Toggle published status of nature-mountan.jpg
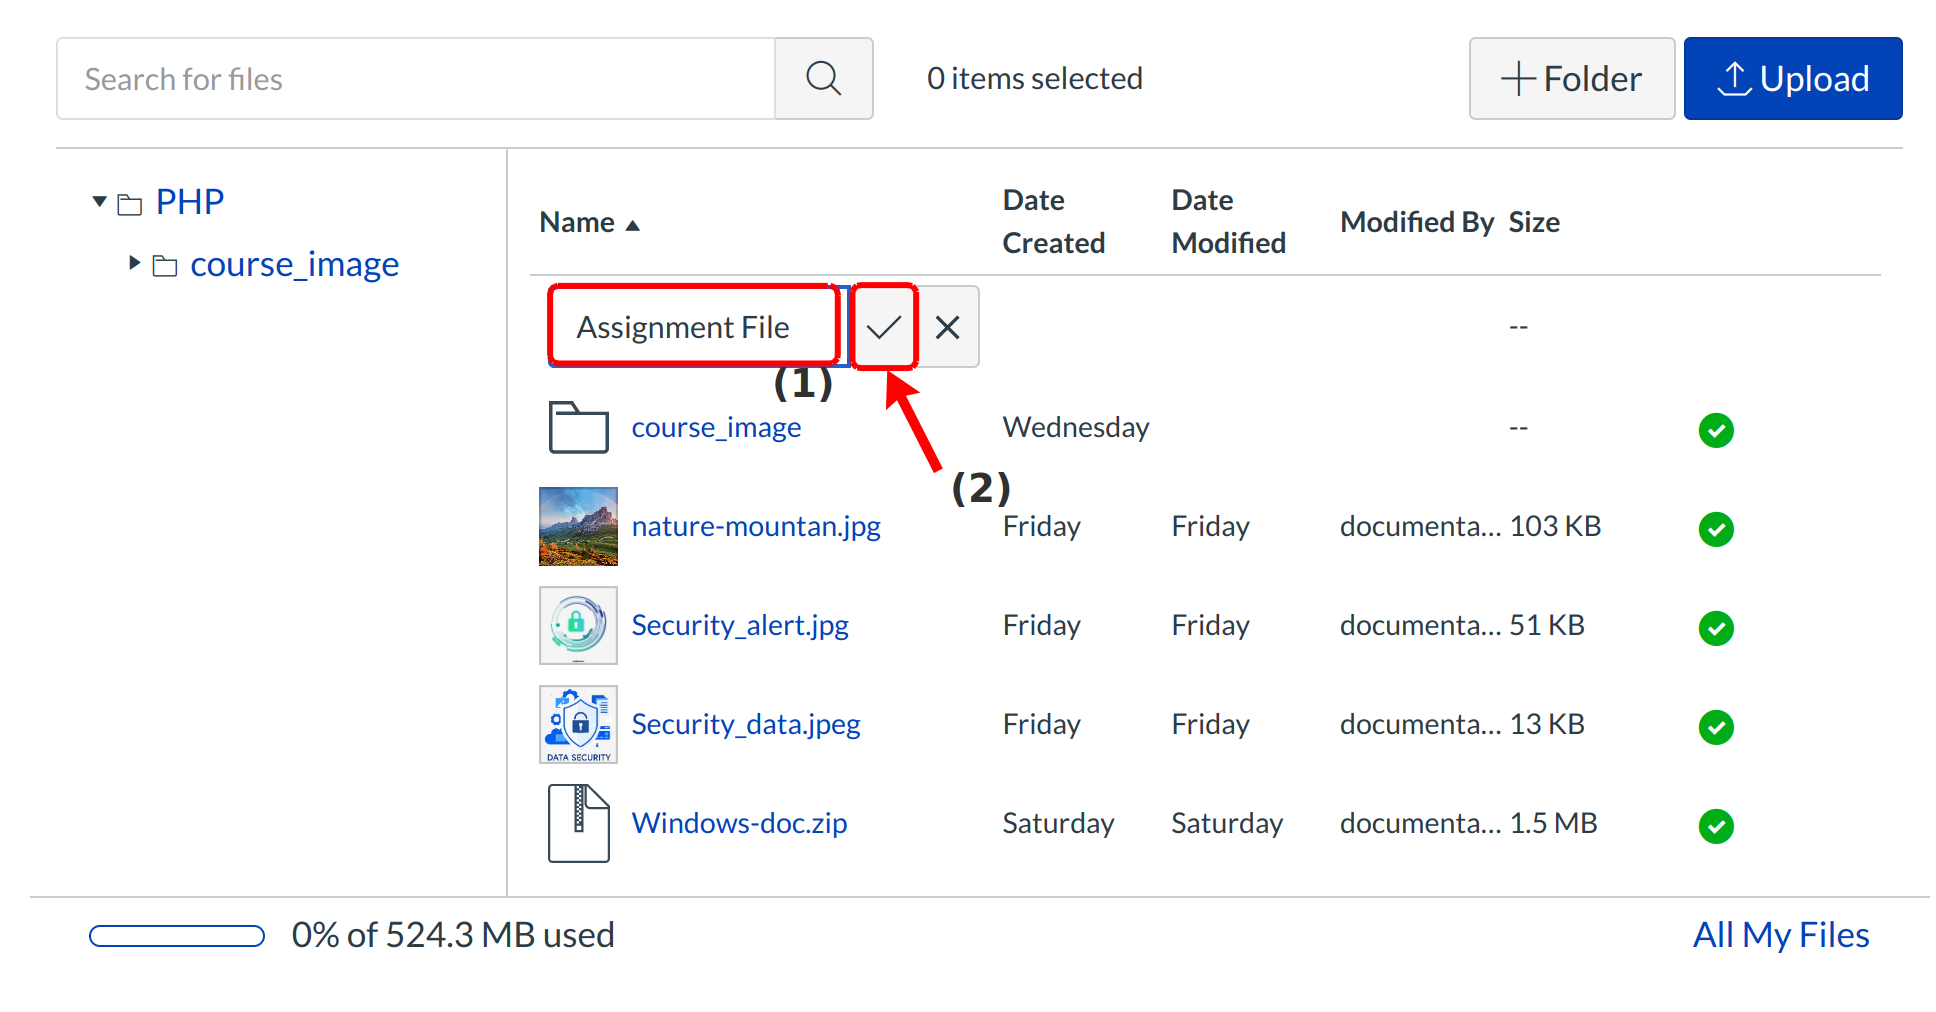Viewport: 1936px width, 1012px height. click(1715, 529)
